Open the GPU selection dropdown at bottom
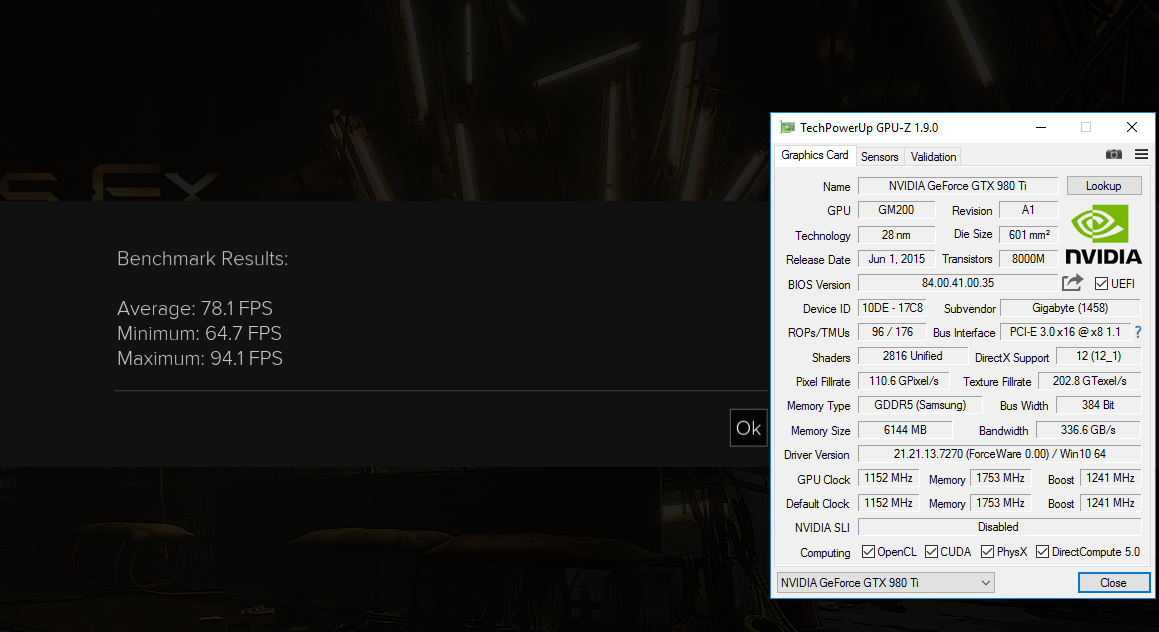This screenshot has width=1159, height=632. [886, 582]
